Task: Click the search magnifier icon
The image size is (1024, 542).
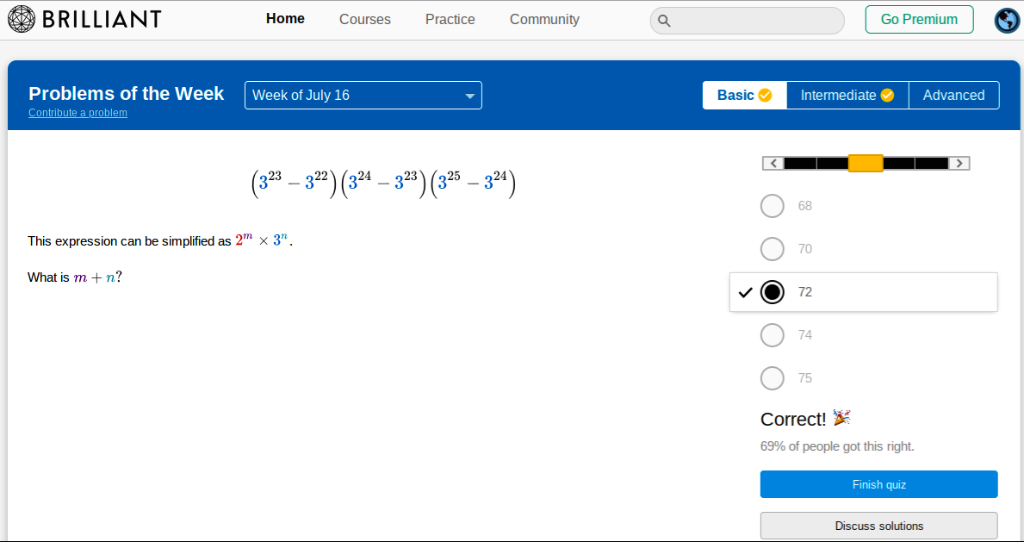Action: click(664, 21)
